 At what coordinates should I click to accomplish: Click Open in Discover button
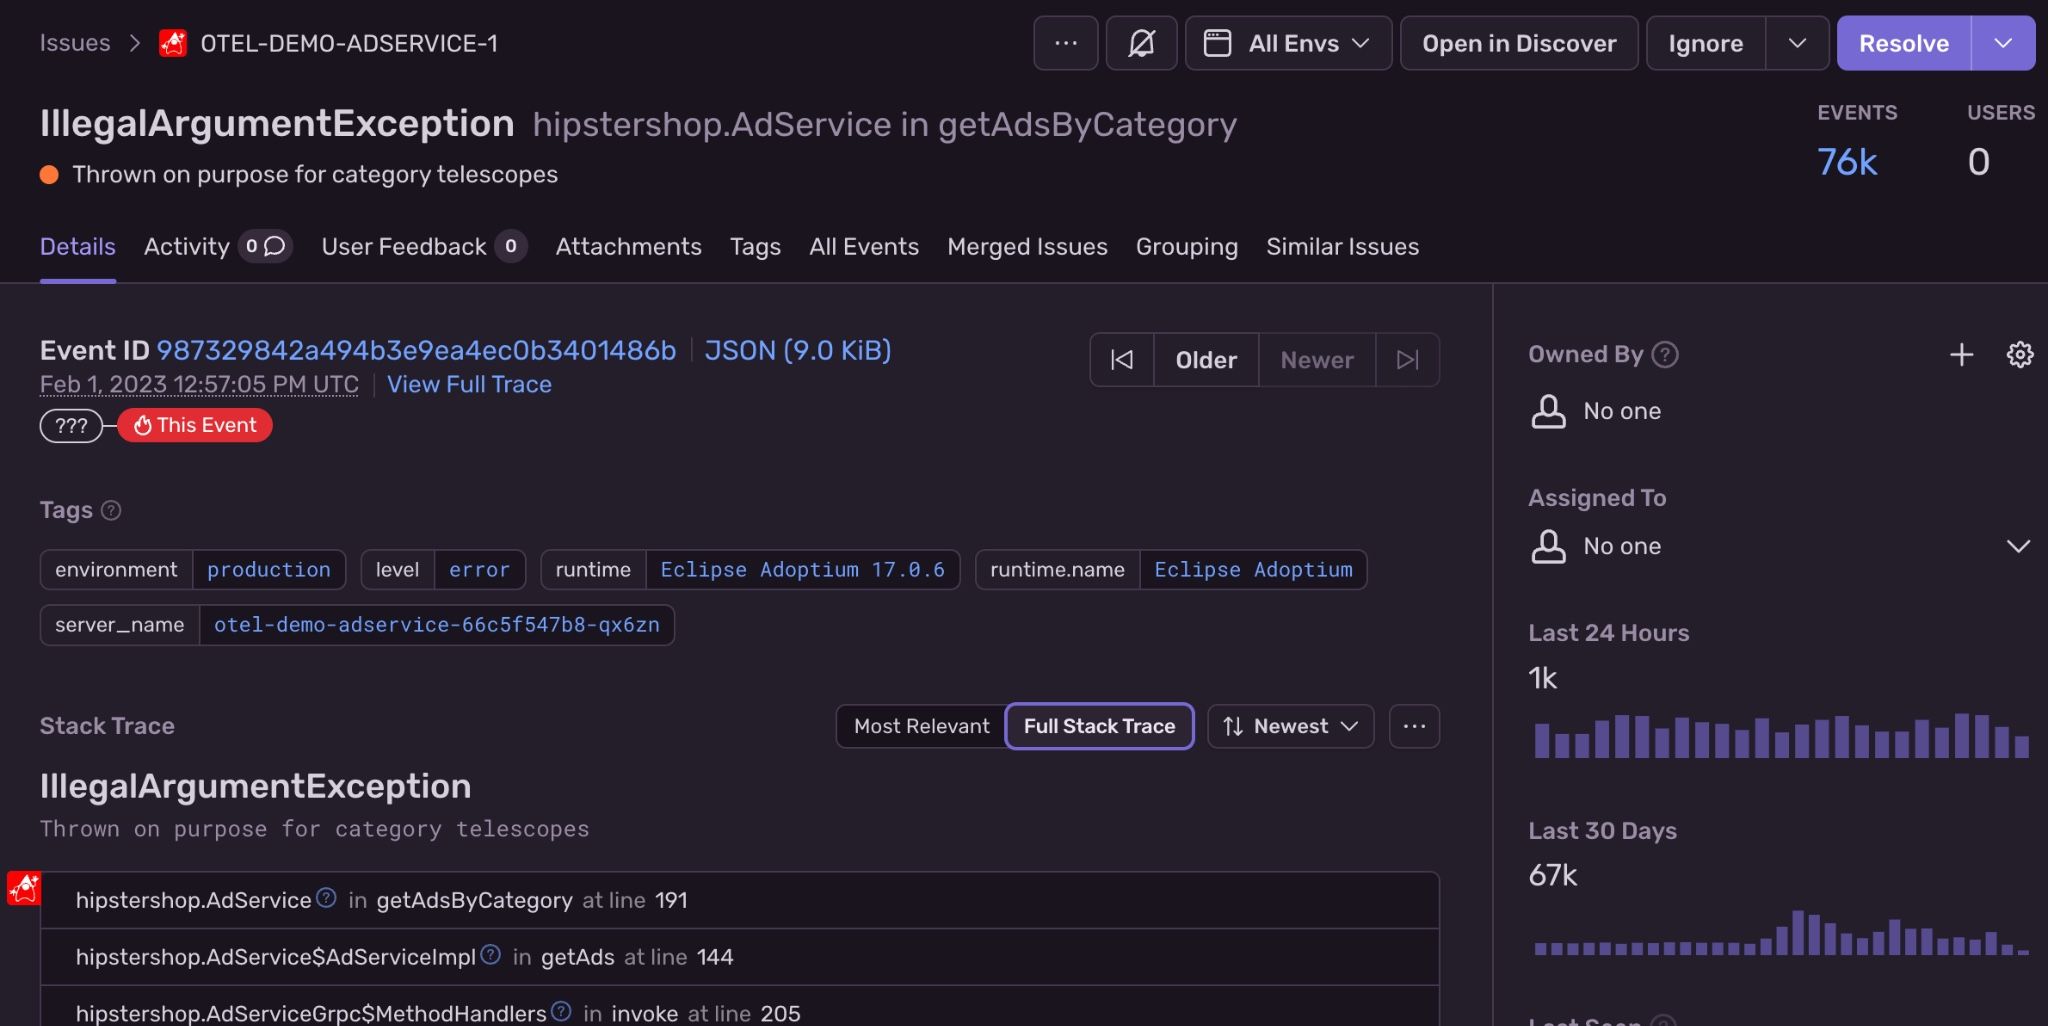1519,43
